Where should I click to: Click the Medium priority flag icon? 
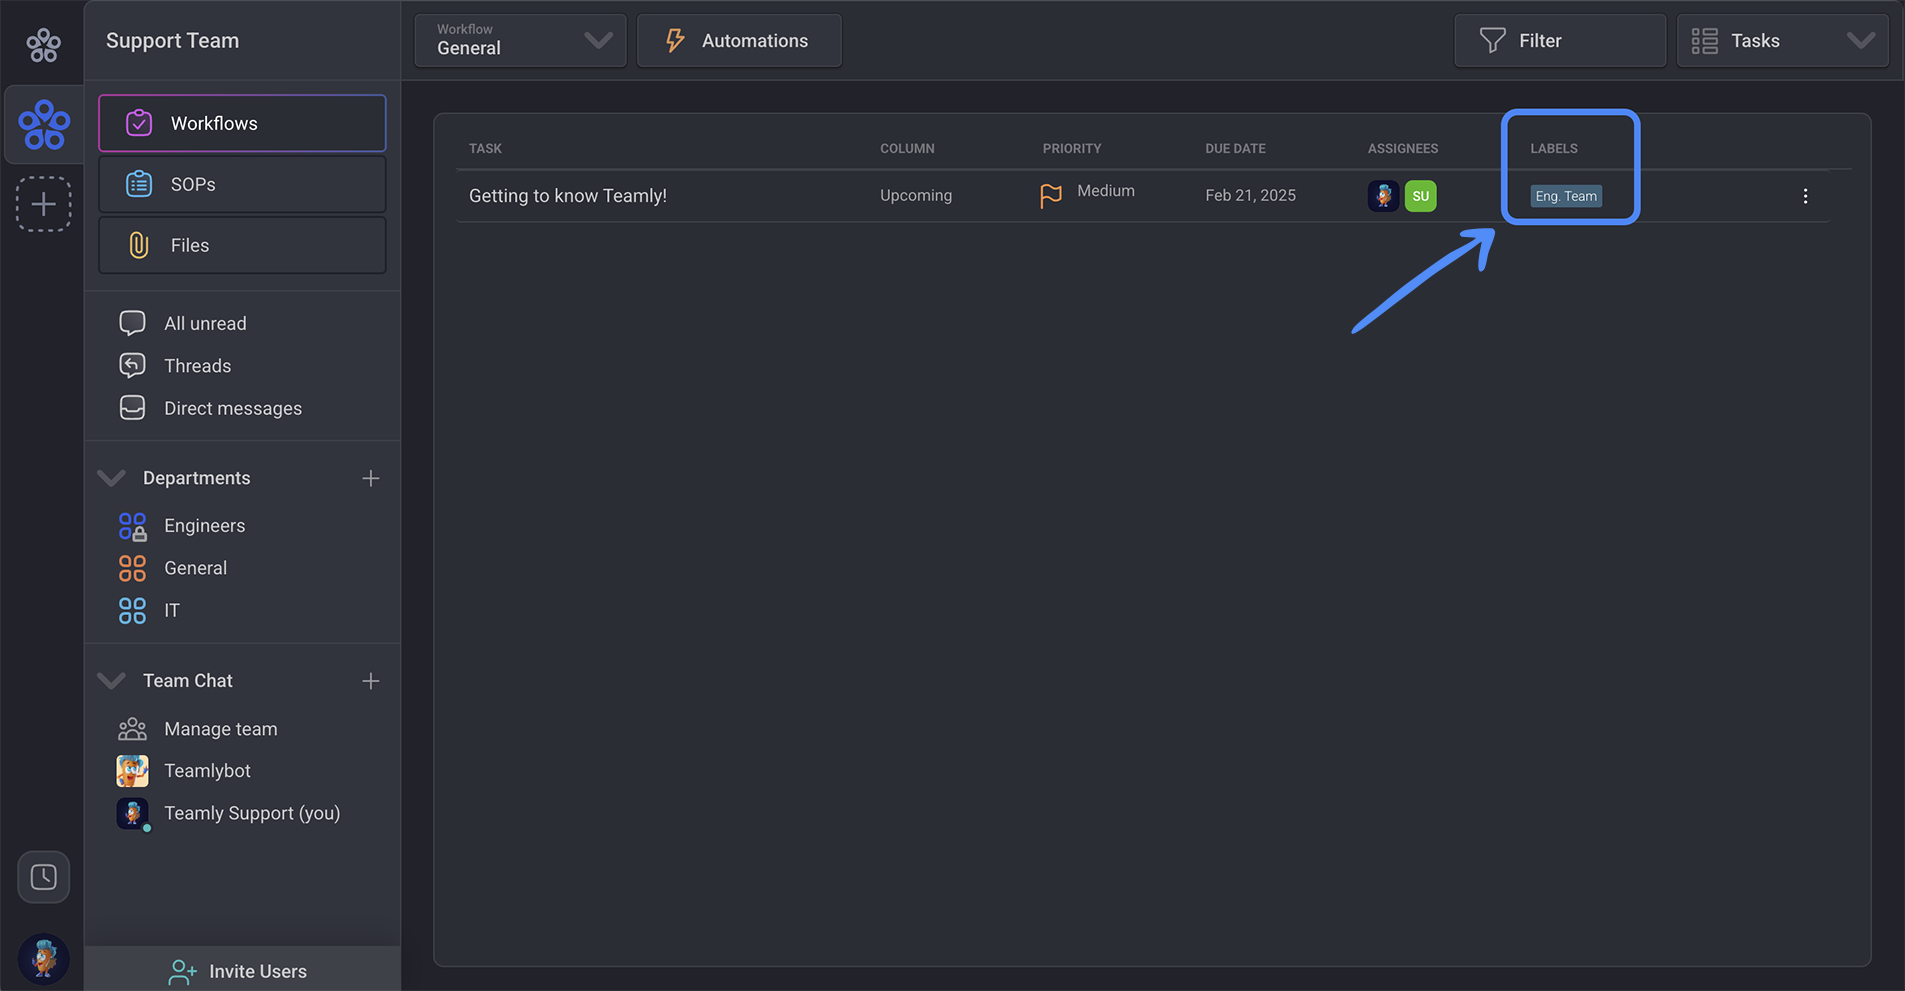tap(1051, 196)
